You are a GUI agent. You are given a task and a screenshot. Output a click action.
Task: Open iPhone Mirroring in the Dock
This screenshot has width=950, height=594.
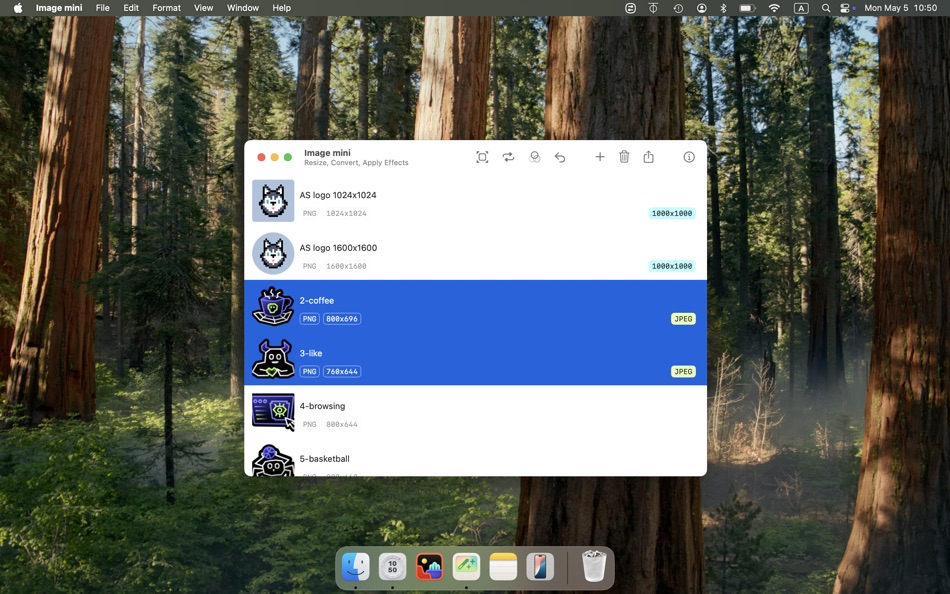540,567
